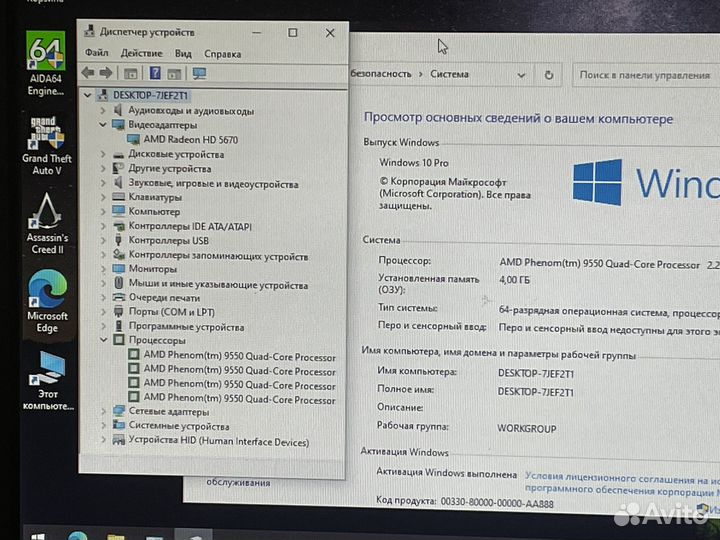Expand Контроллеры USB

[x=103, y=240]
